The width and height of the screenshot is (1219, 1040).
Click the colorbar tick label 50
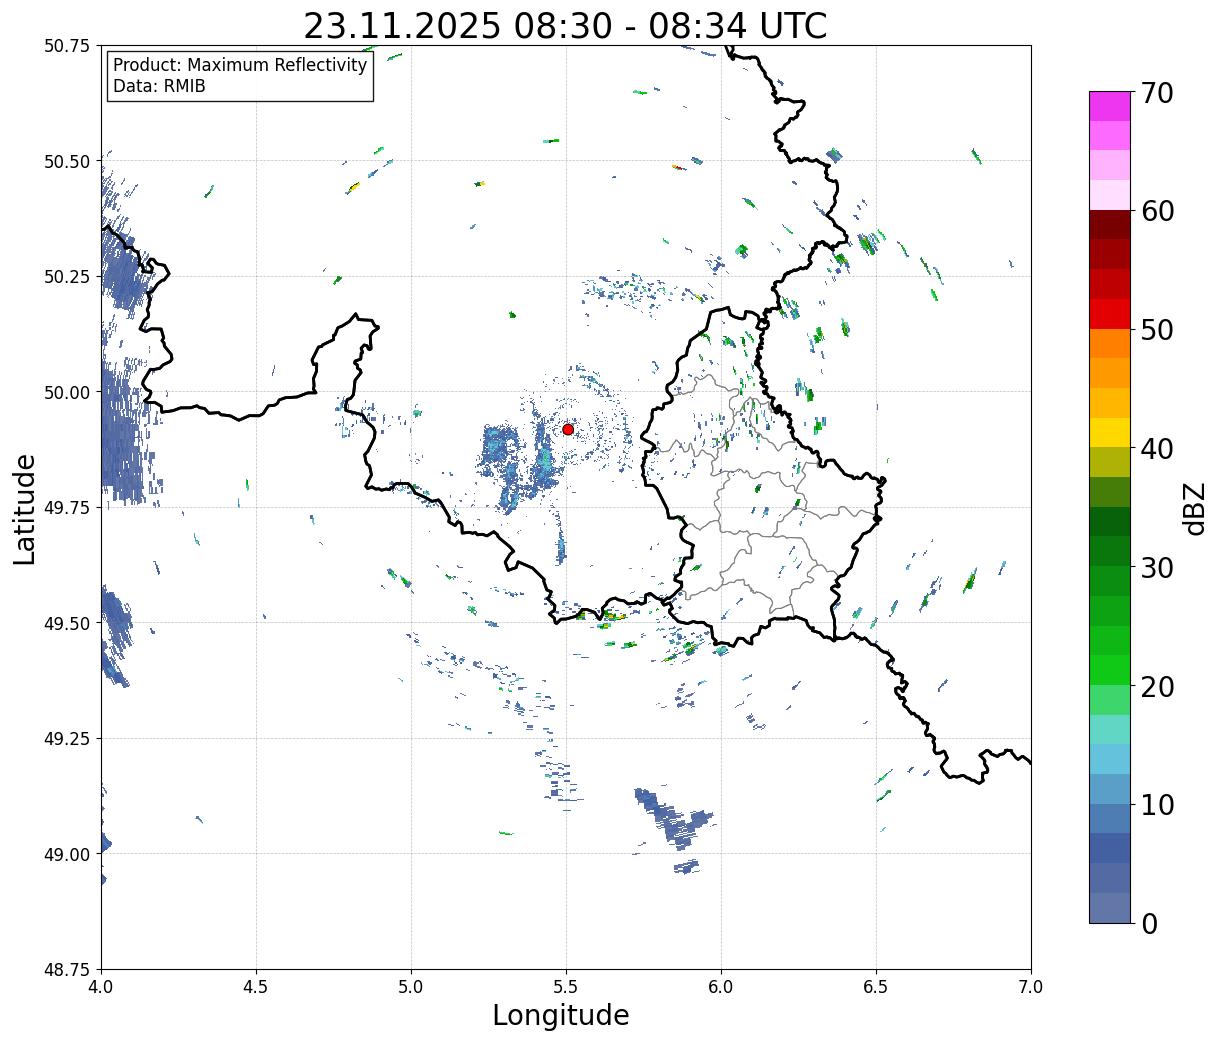(x=1156, y=330)
